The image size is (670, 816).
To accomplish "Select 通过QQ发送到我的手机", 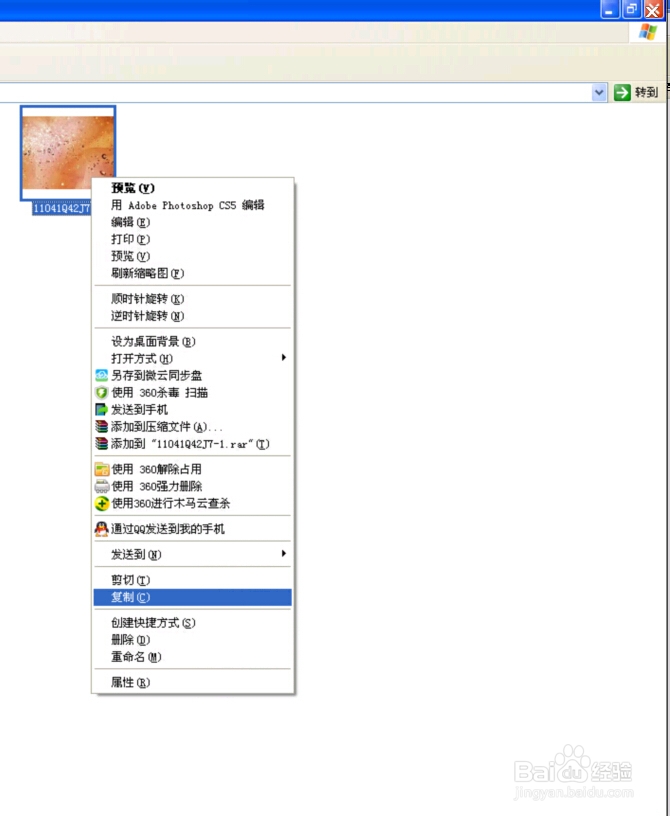I will (x=193, y=529).
